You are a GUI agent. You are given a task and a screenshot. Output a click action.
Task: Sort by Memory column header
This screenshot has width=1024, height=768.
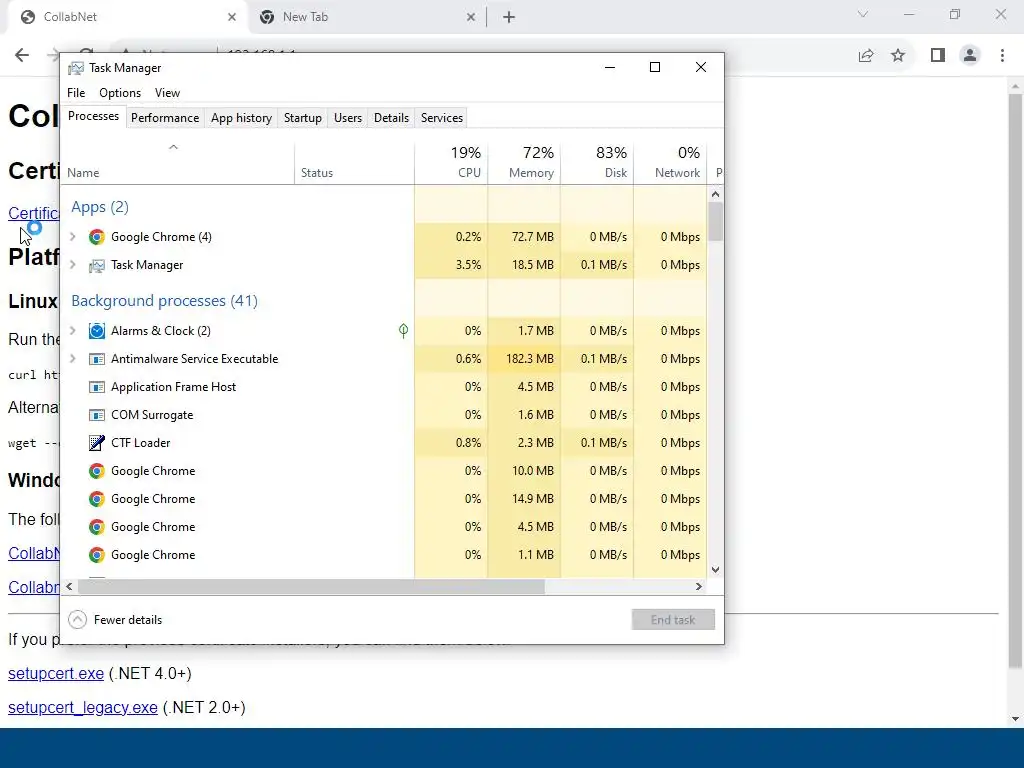tap(524, 163)
